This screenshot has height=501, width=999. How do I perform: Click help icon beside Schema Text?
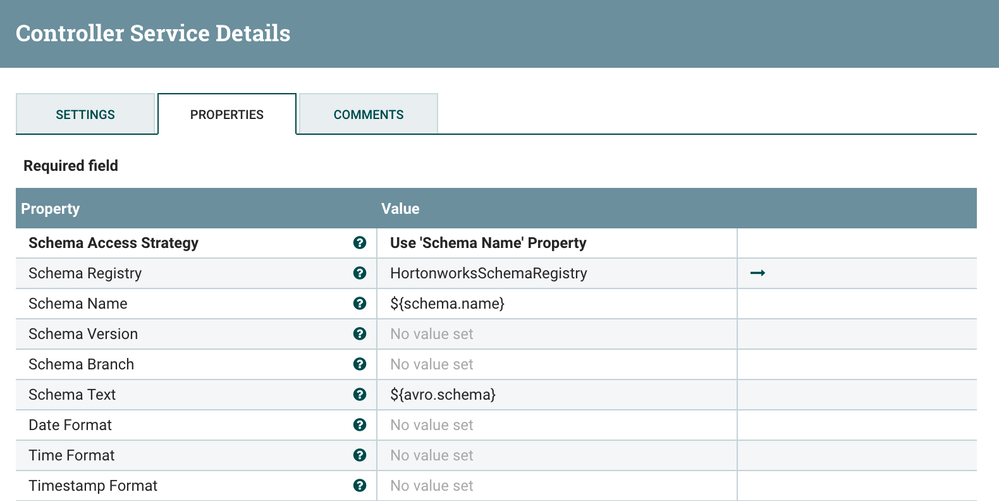[x=360, y=395]
